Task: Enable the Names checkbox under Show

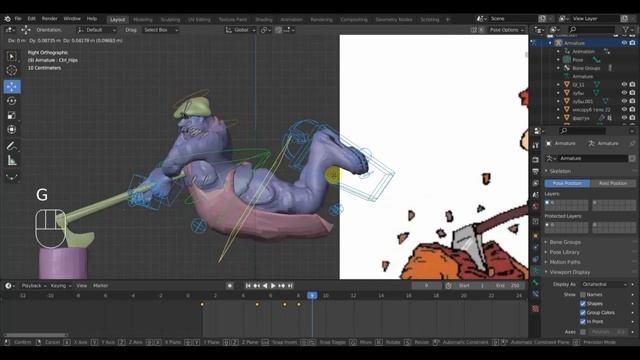Action: (583, 294)
